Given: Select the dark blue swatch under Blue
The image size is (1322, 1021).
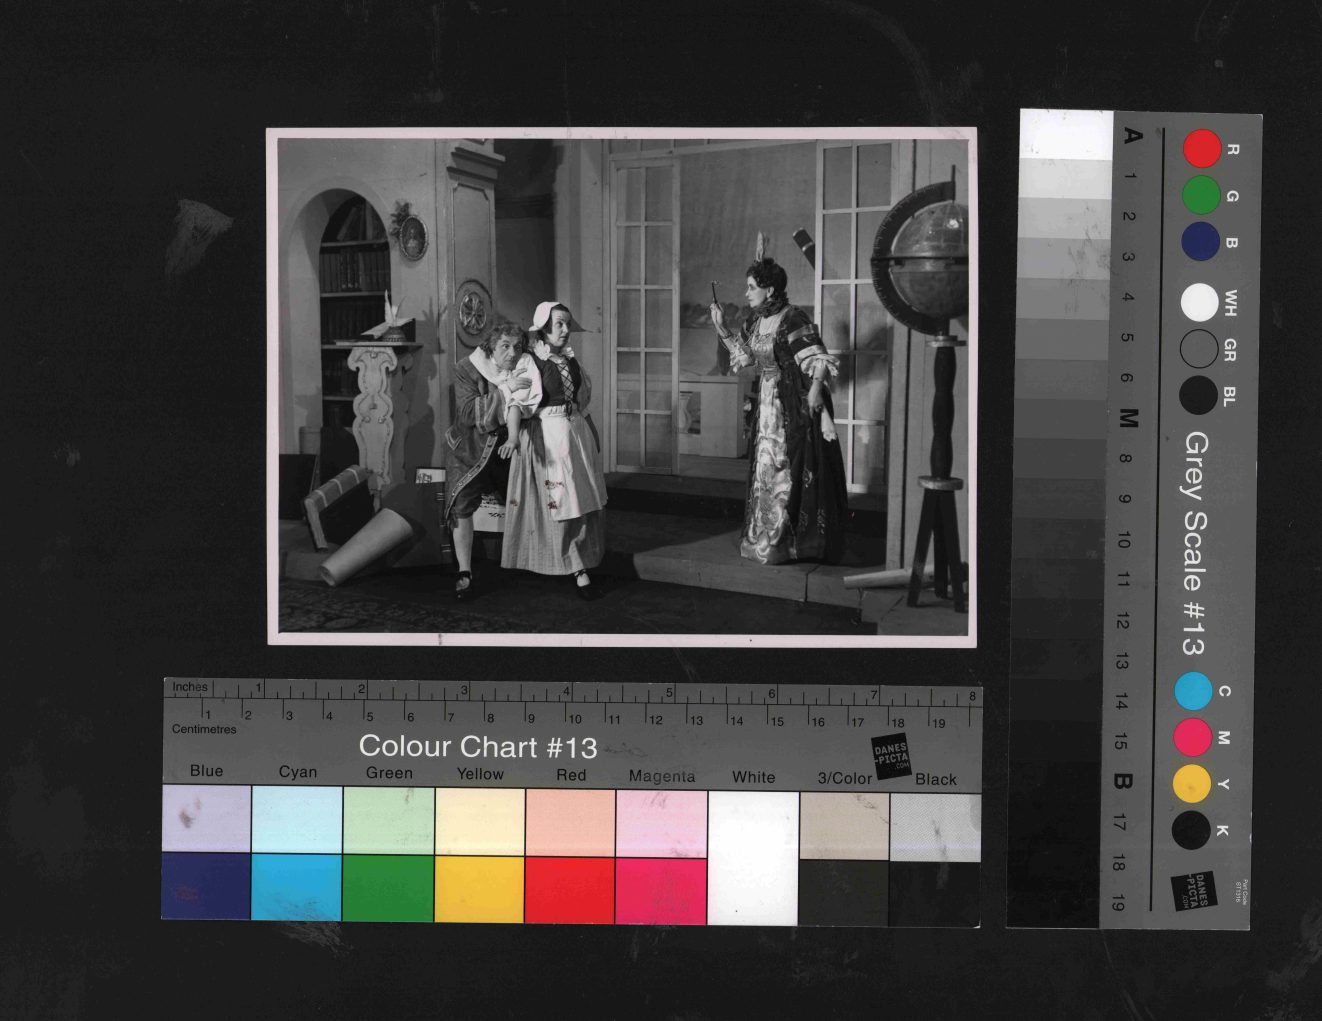Looking at the screenshot, I should 206,887.
